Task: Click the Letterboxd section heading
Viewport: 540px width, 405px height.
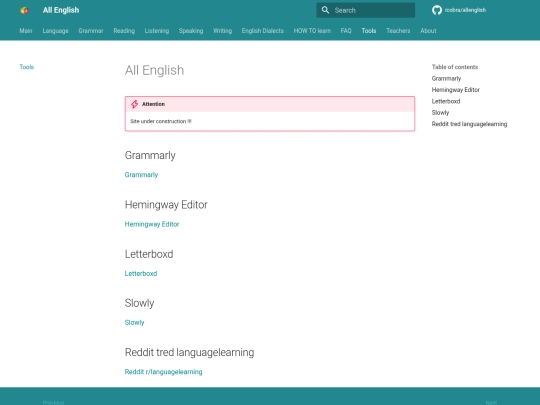Action: (x=149, y=254)
